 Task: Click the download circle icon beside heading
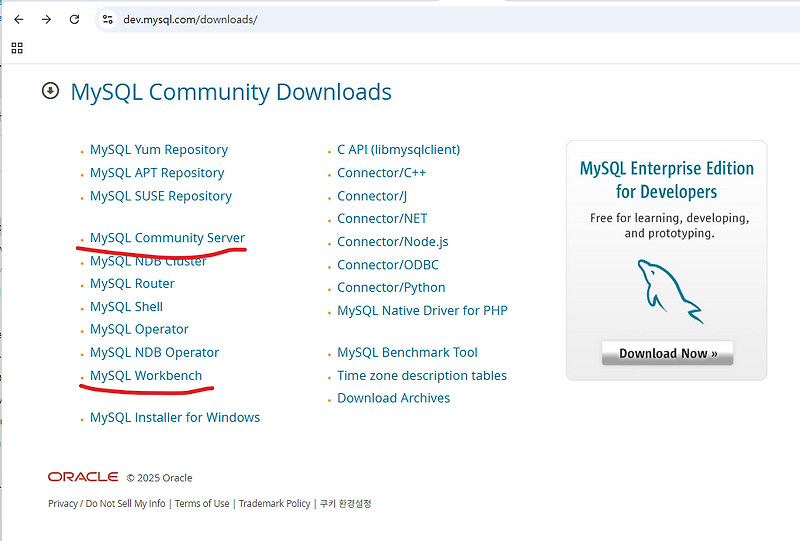(51, 91)
